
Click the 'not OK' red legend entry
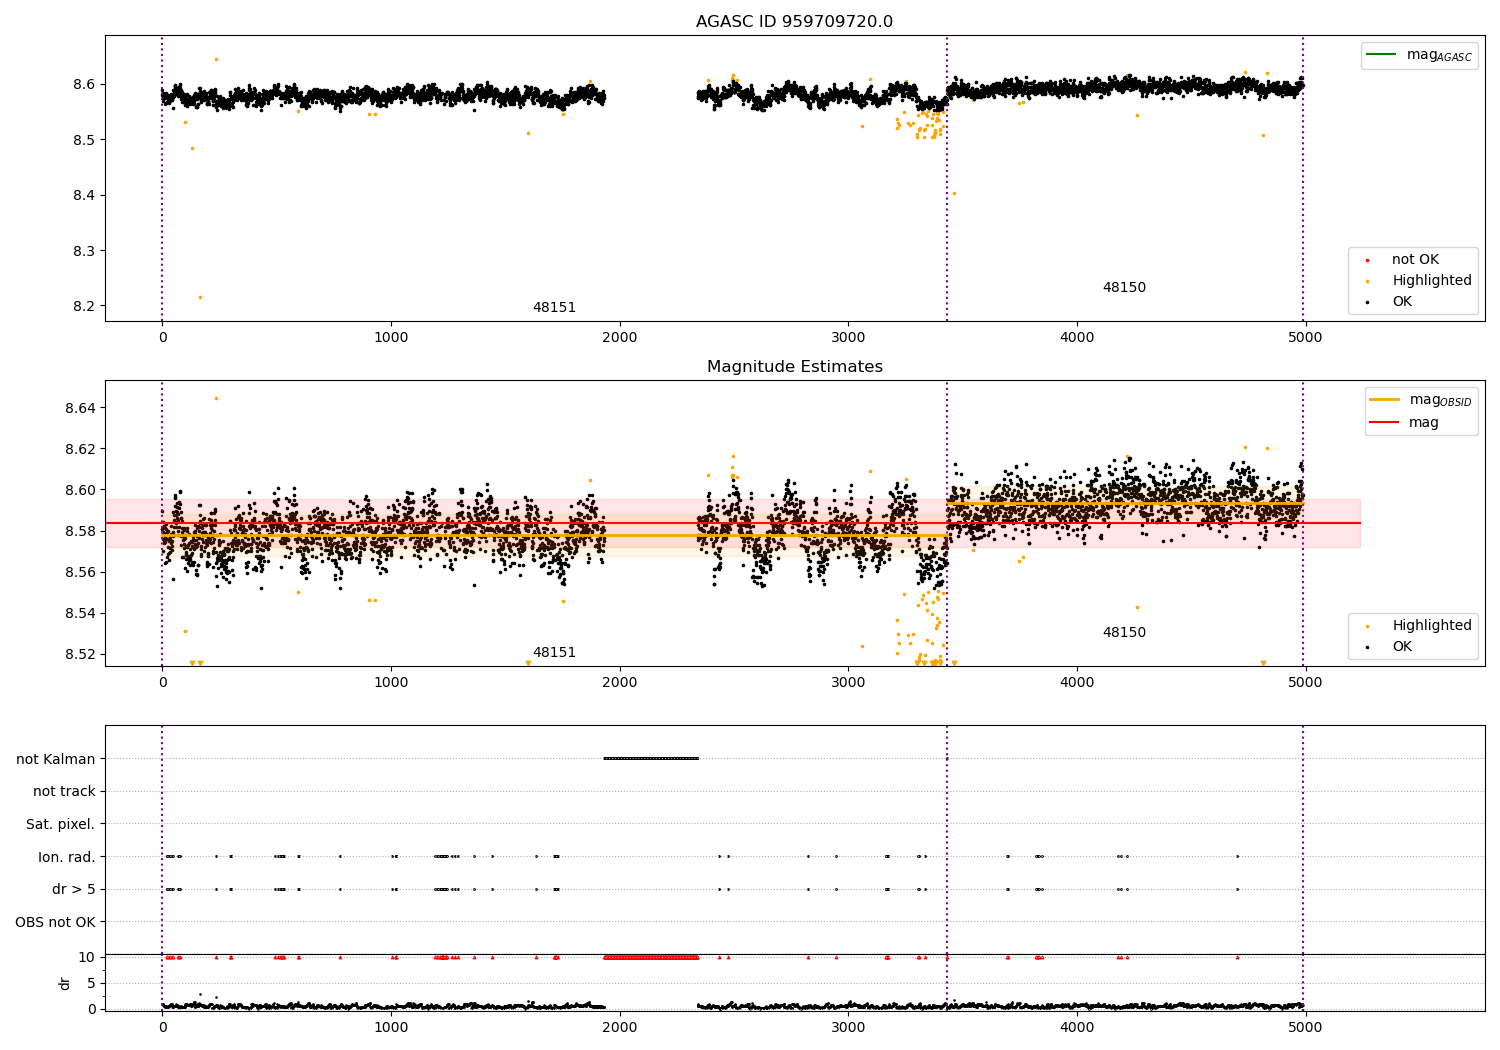coord(1403,260)
